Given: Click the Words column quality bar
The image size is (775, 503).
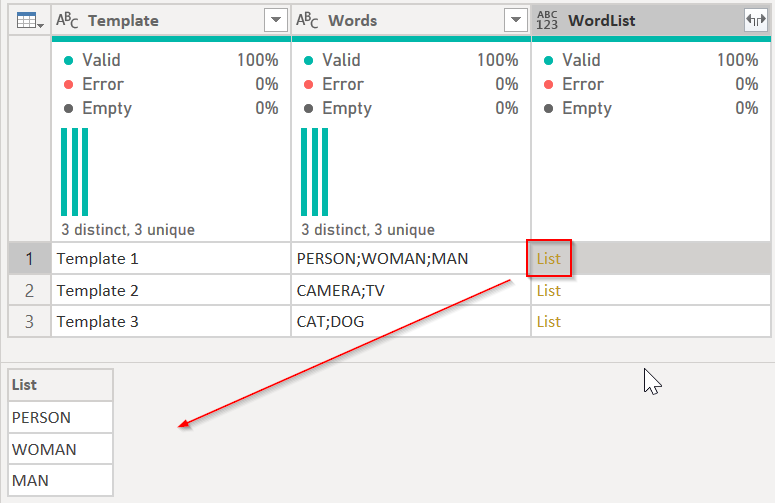Looking at the screenshot, I should (411, 39).
